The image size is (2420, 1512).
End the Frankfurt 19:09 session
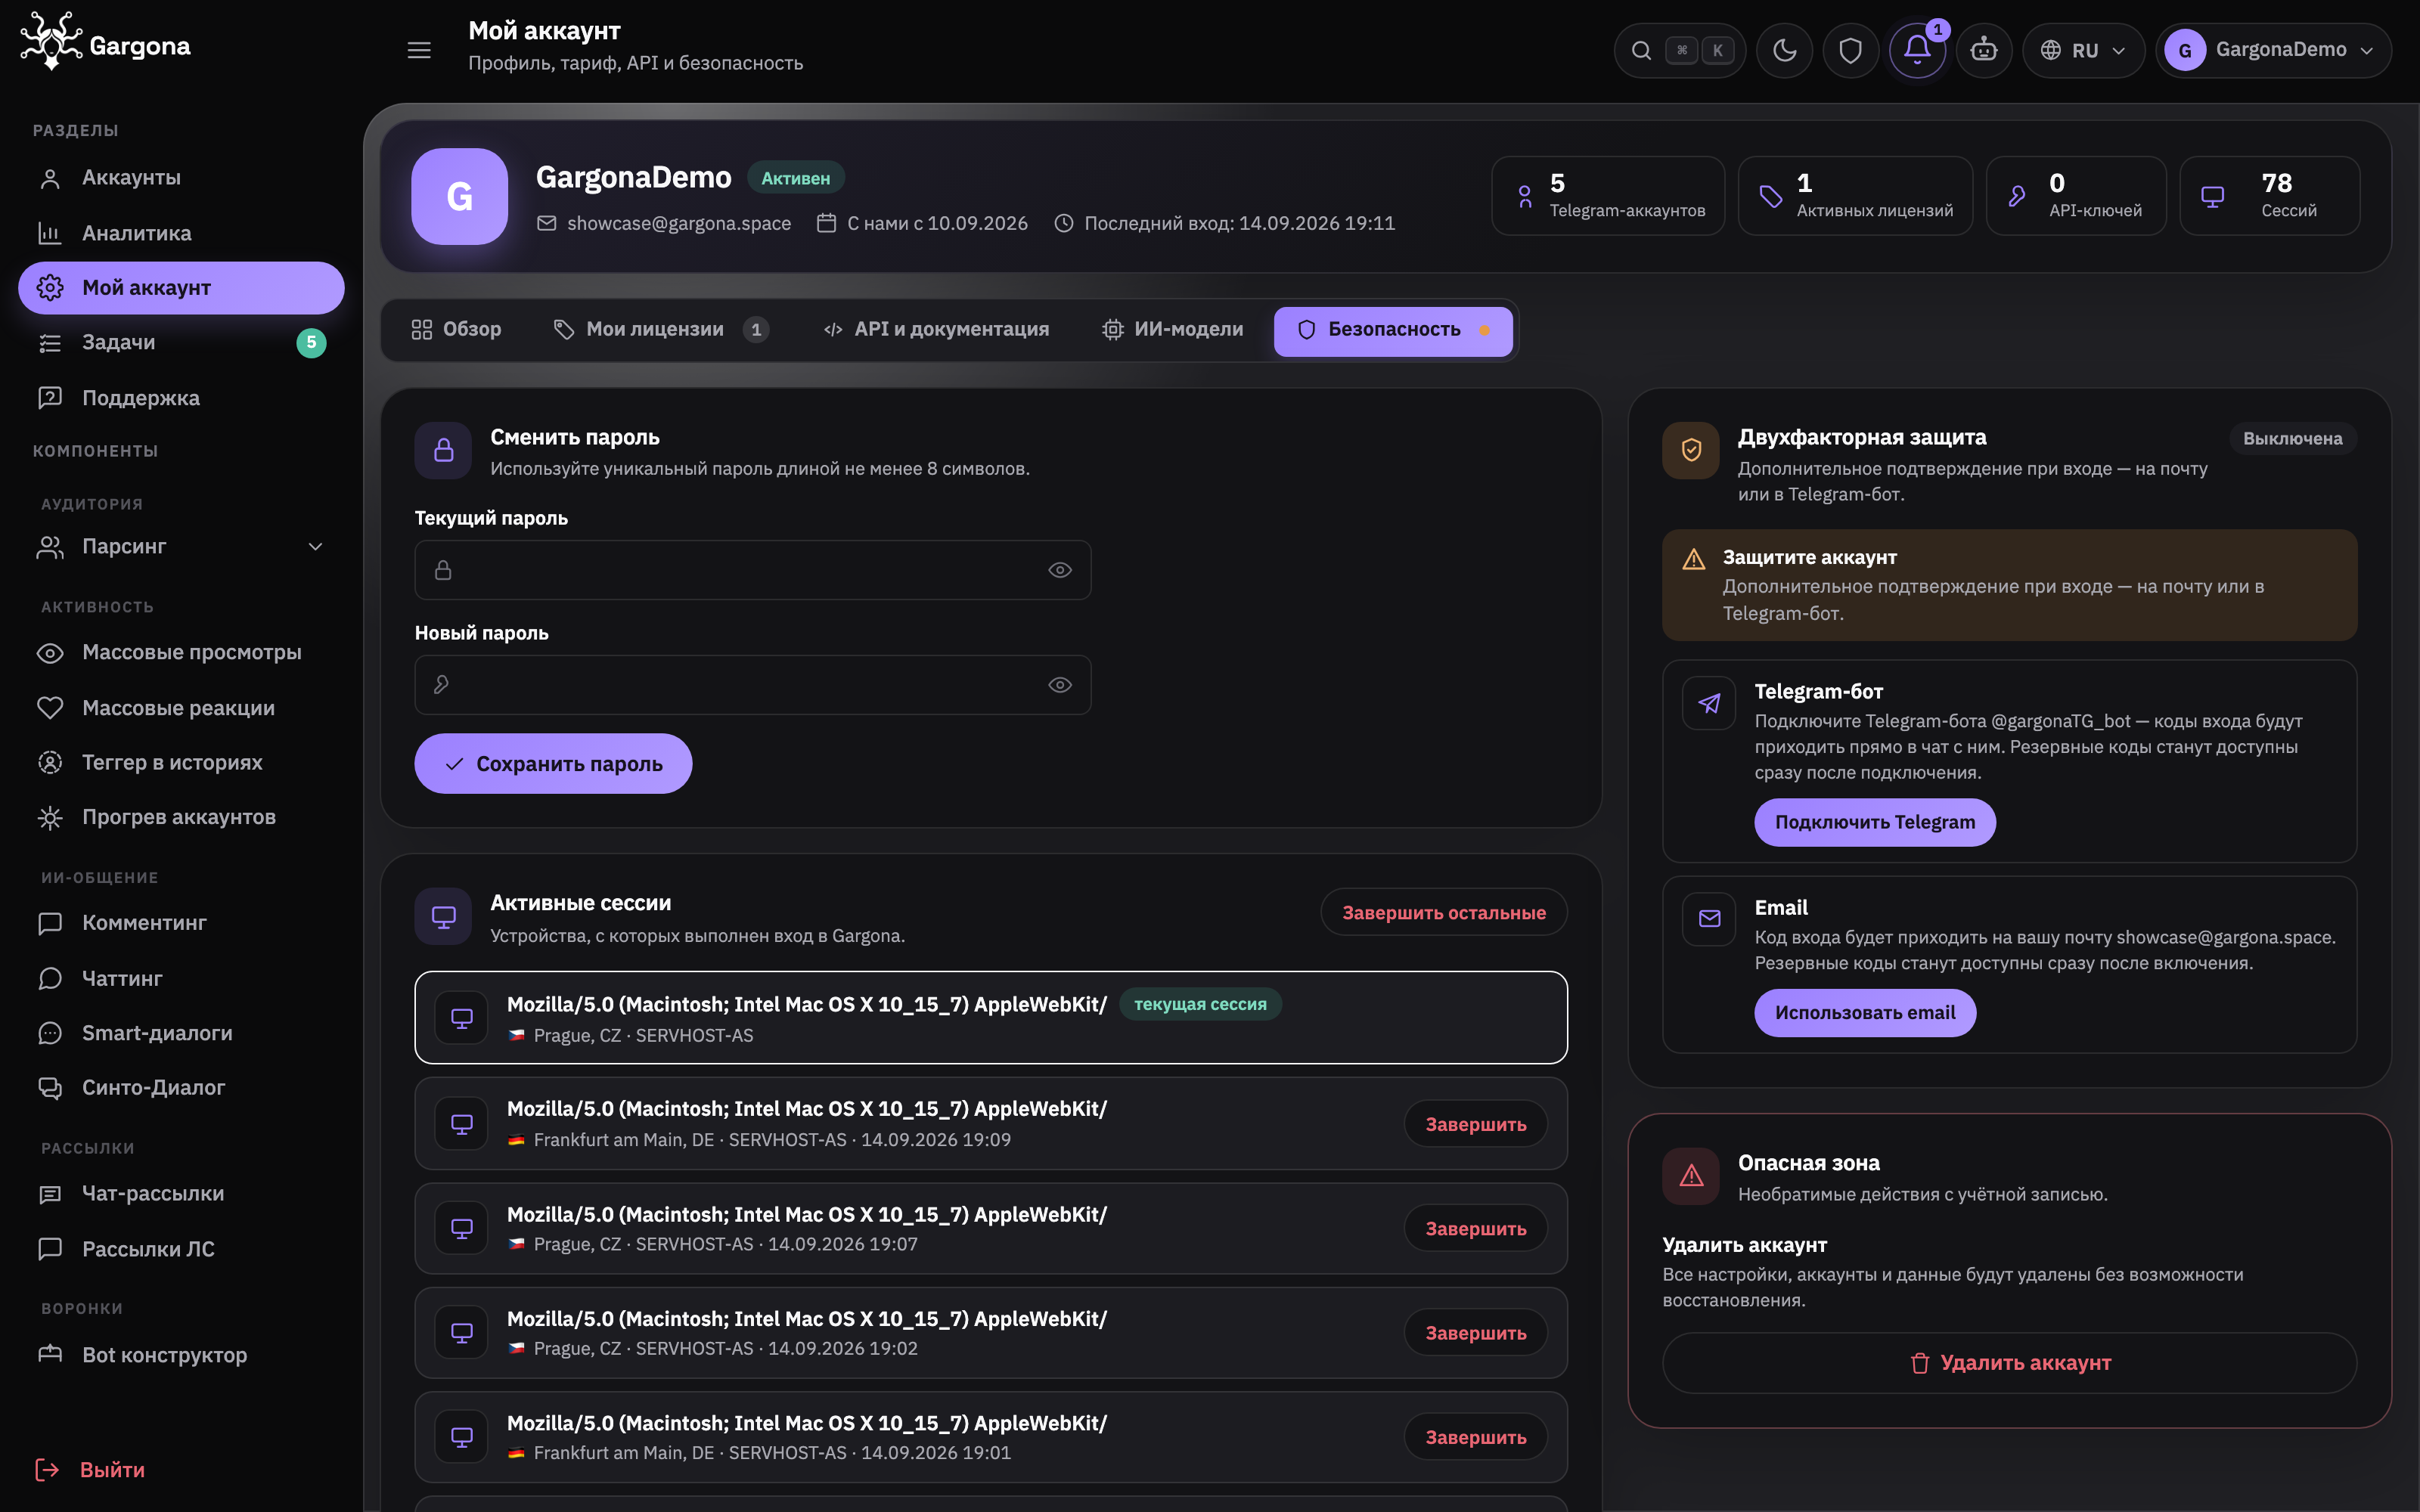[1475, 1124]
